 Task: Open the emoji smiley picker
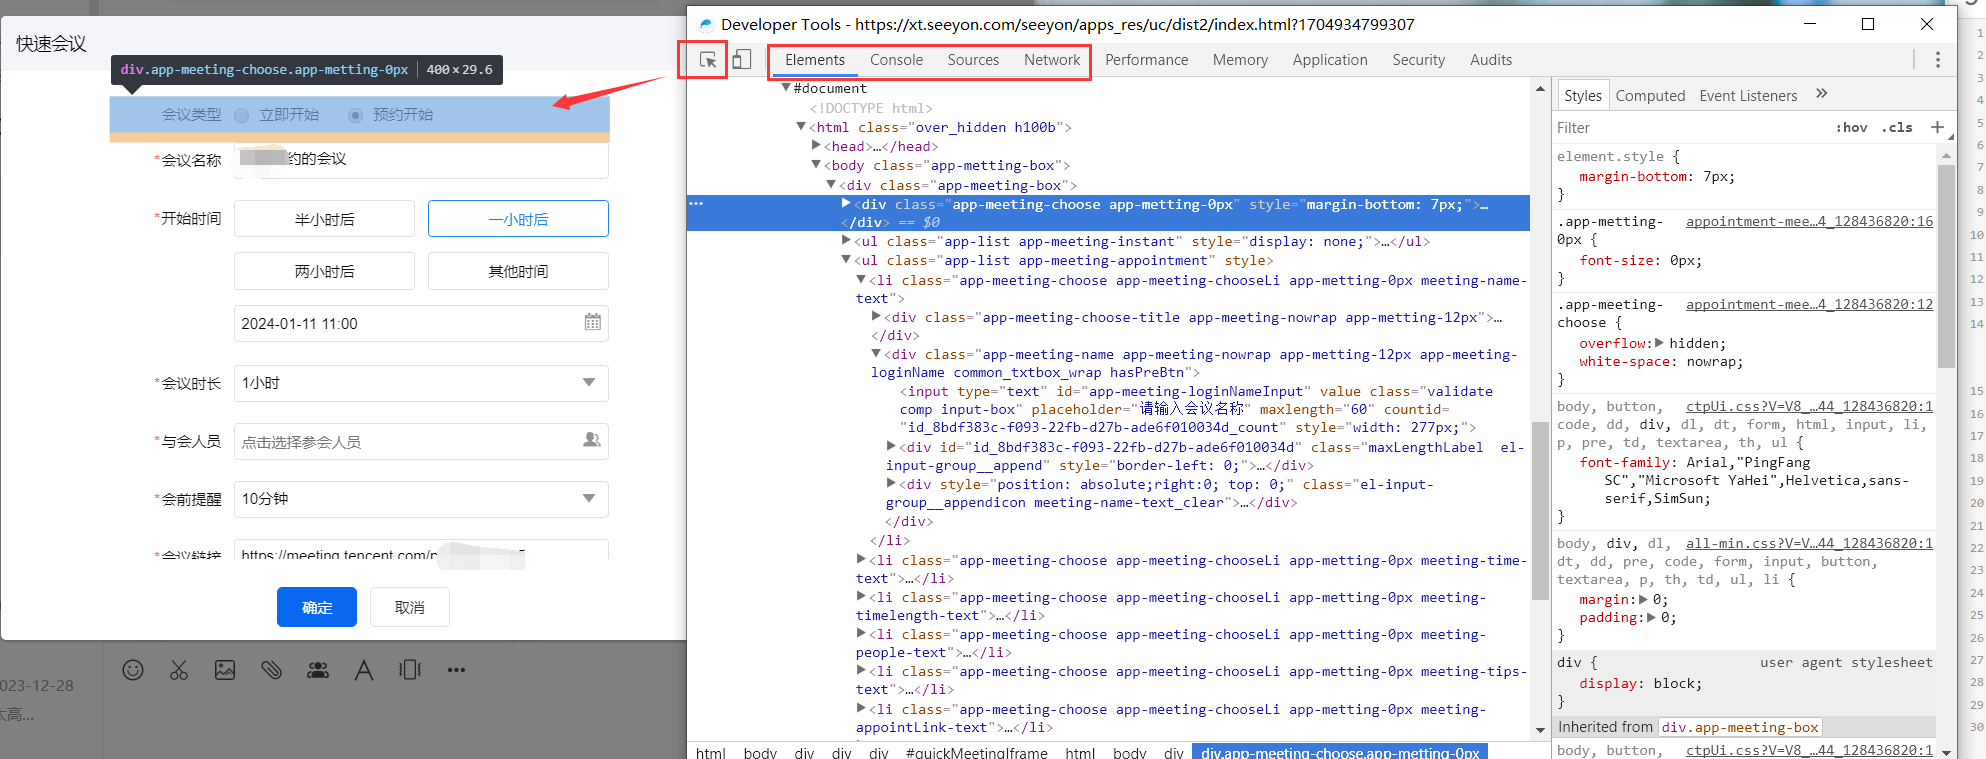[133, 670]
